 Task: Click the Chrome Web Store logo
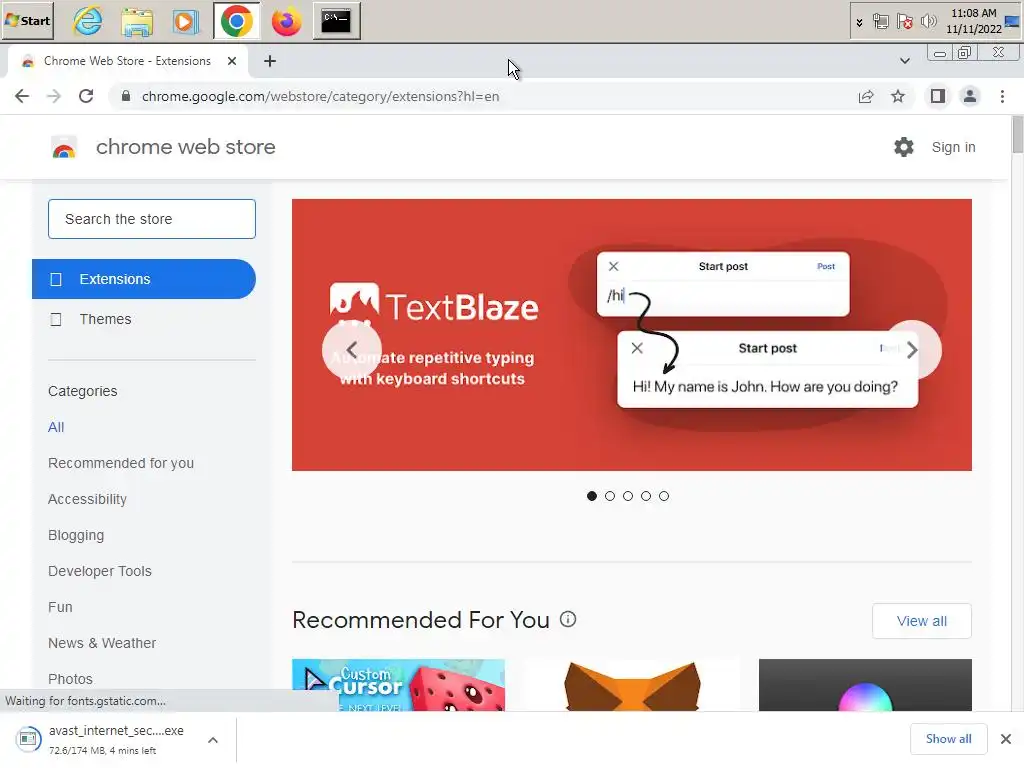coord(64,148)
